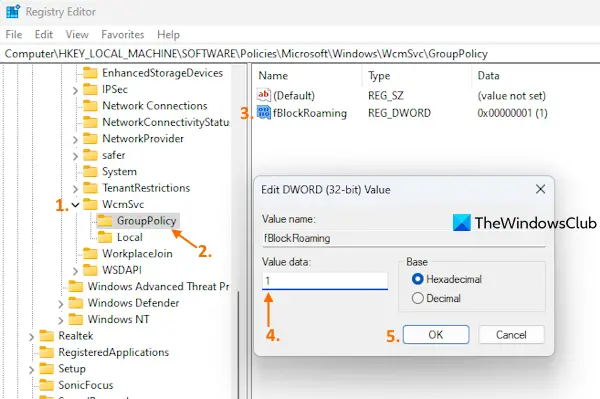Select the safer folder icon
The width and height of the screenshot is (600, 399).
tap(90, 155)
